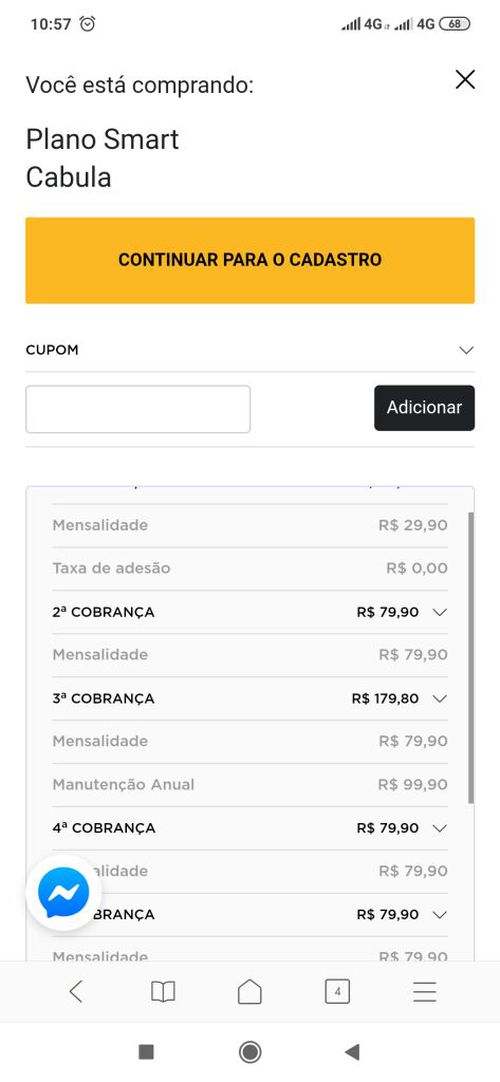This screenshot has height=1082, width=500.
Task: Tap the Android home circle button
Action: (250, 1052)
